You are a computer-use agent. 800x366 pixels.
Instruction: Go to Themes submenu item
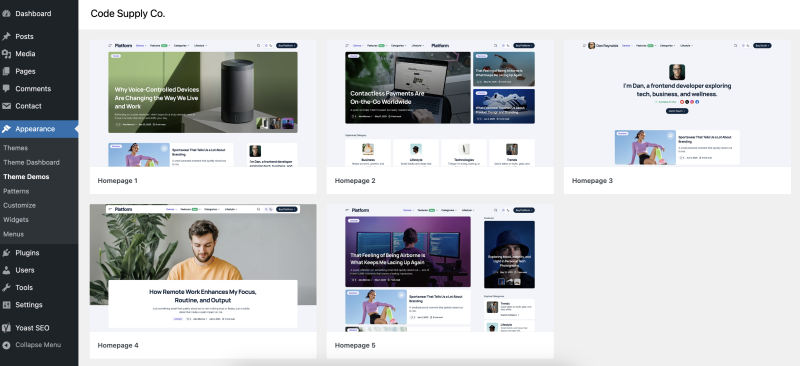click(16, 148)
